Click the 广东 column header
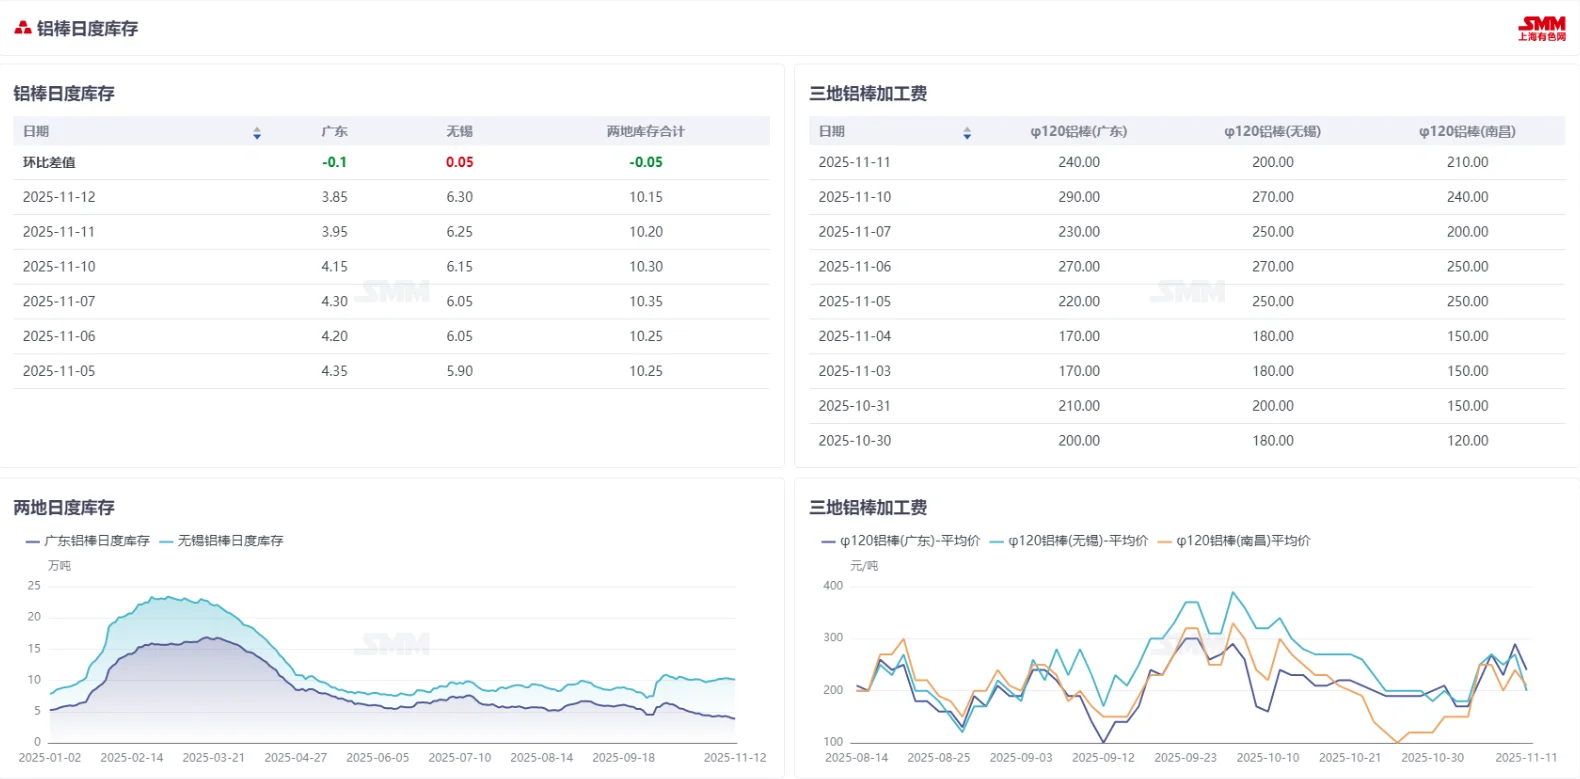1580x779 pixels. point(334,131)
